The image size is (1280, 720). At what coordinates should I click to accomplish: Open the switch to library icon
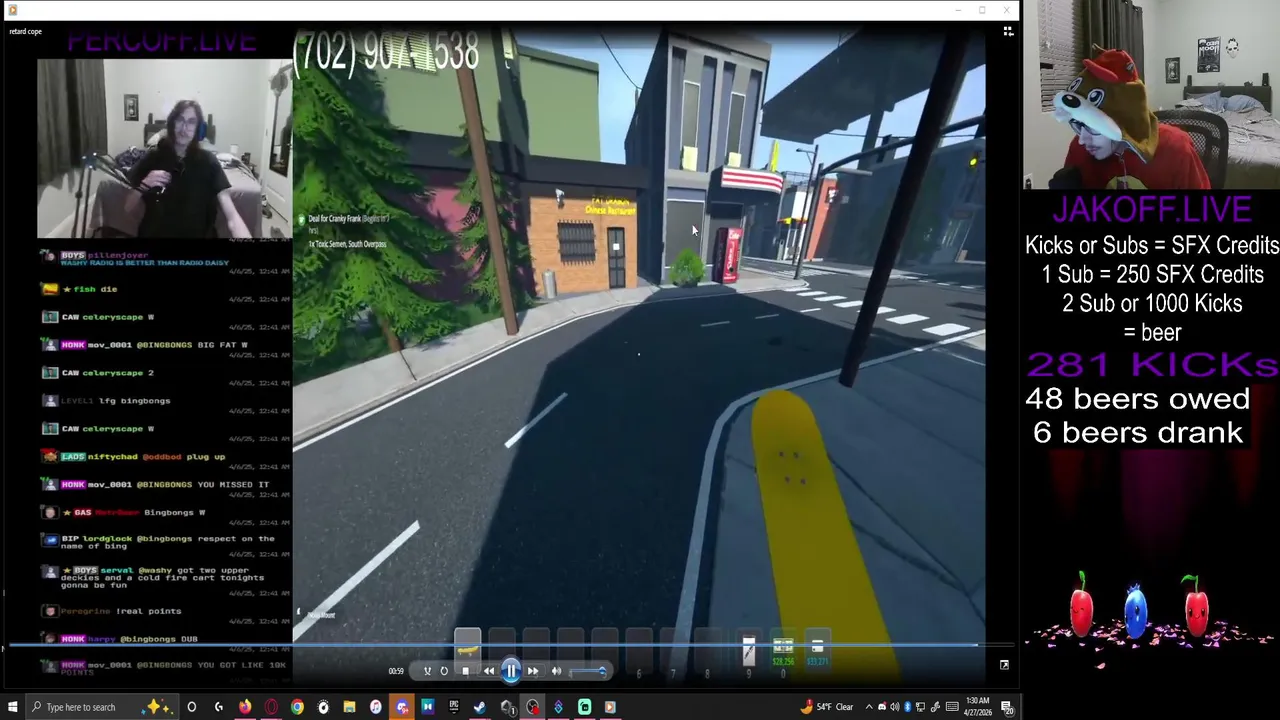(1008, 32)
